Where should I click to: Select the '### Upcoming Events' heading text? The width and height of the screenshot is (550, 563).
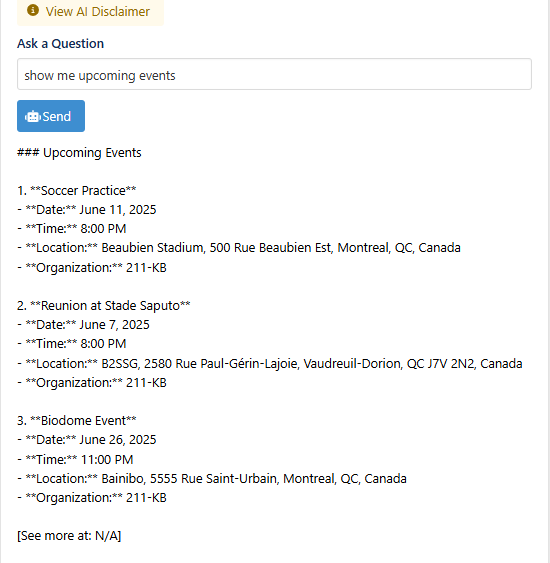79,153
